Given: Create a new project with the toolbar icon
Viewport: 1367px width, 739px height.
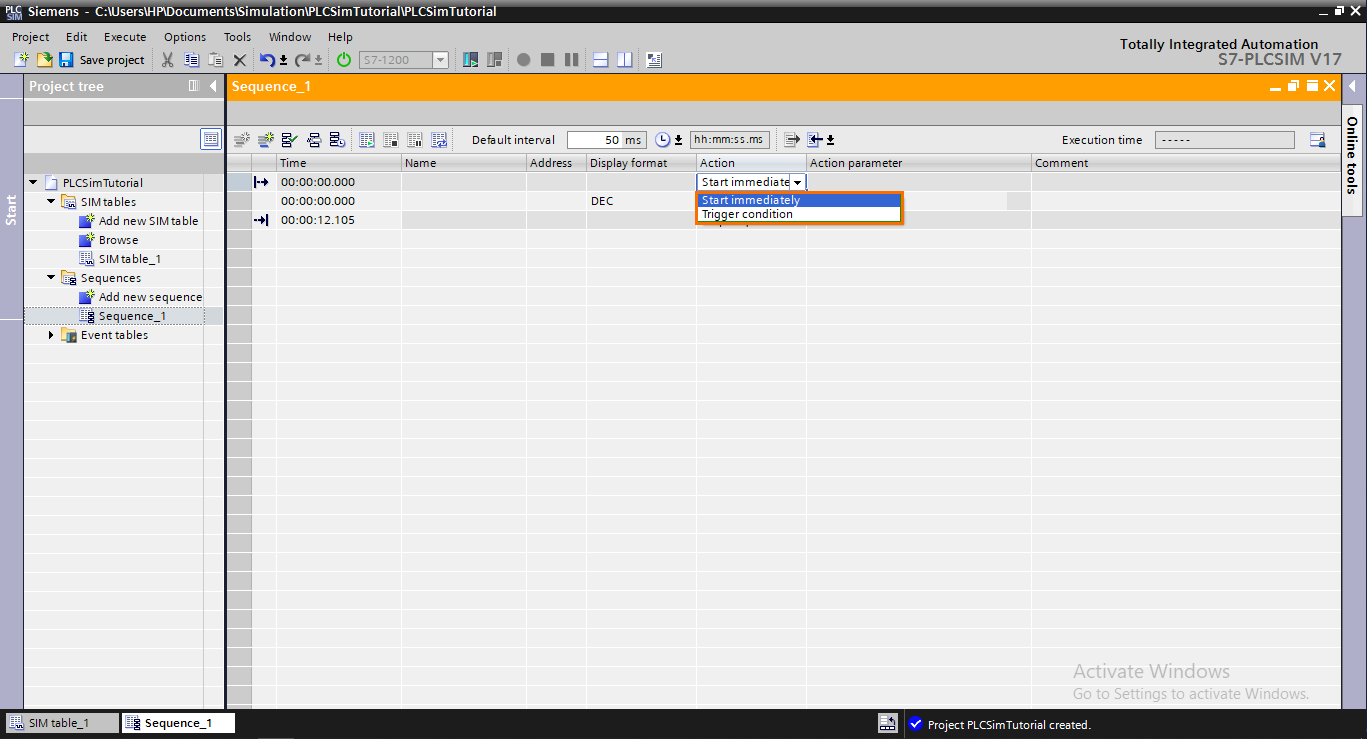Looking at the screenshot, I should tap(21, 60).
